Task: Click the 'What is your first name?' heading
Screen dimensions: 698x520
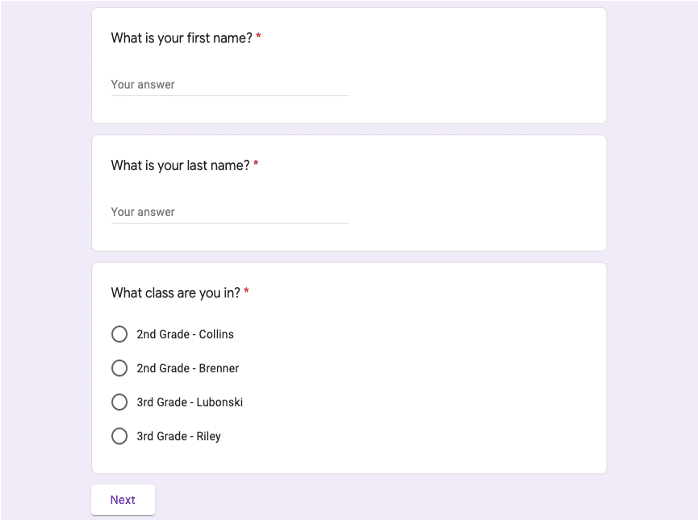Action: [182, 38]
